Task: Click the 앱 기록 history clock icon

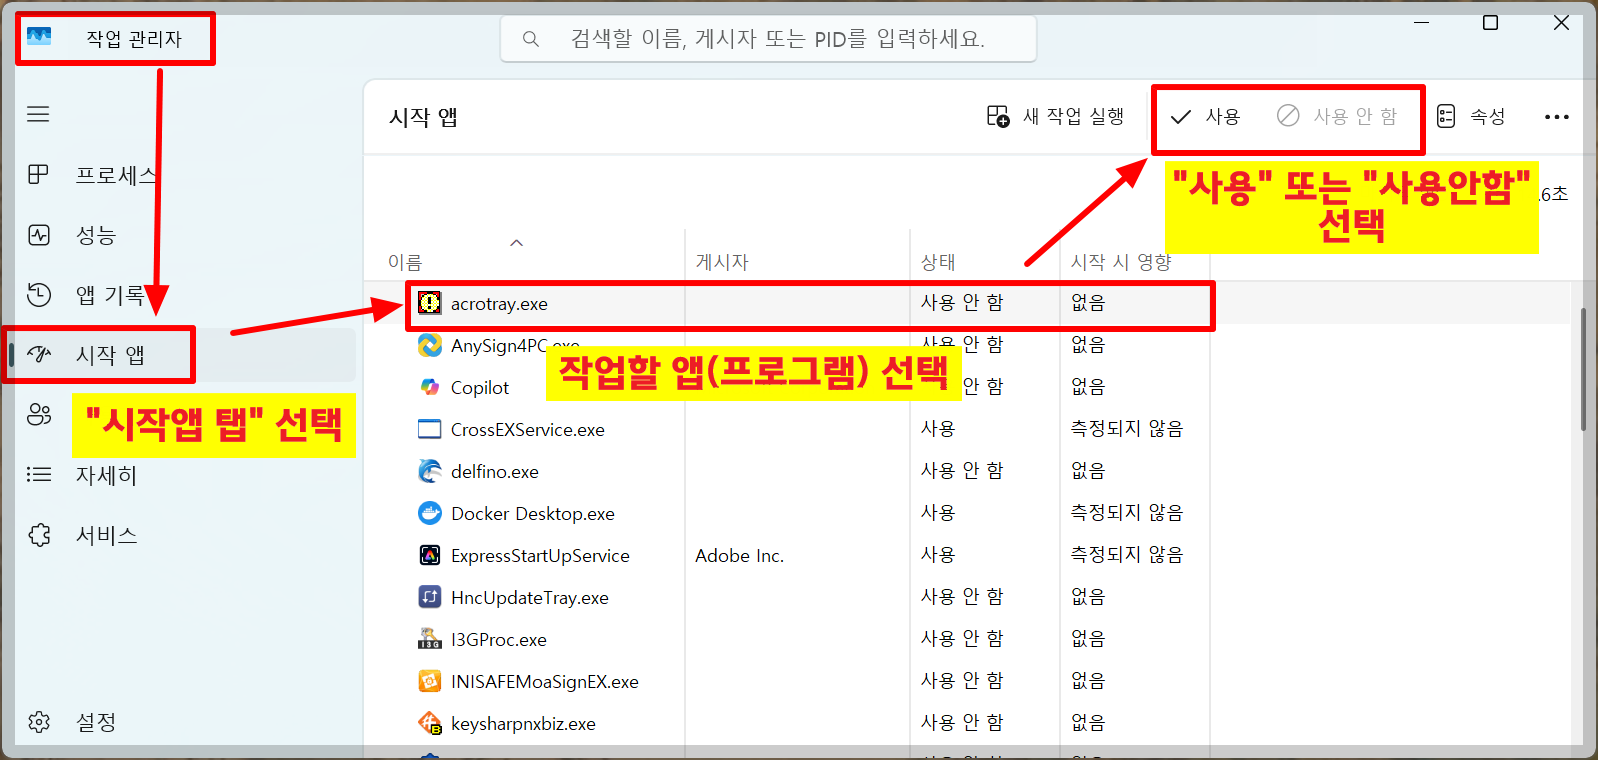Action: [x=39, y=294]
